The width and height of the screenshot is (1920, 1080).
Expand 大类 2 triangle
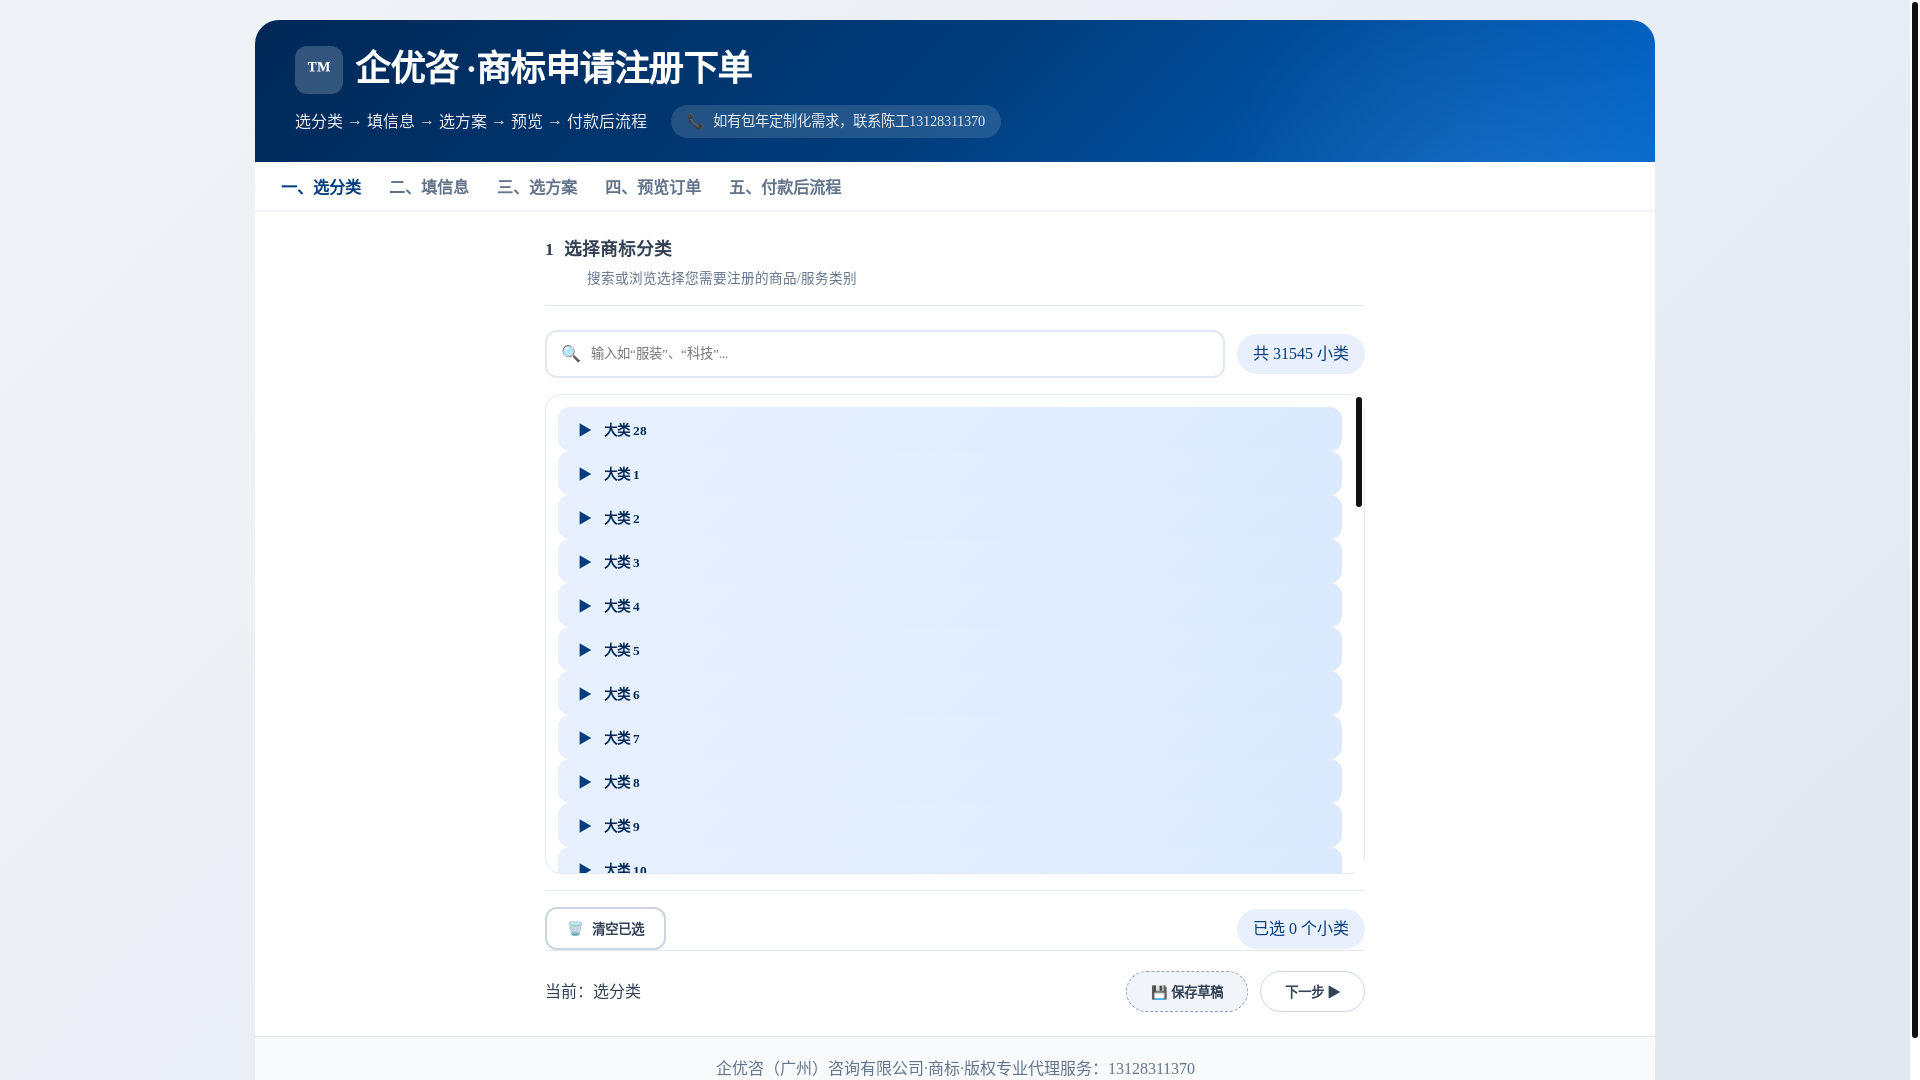point(585,518)
